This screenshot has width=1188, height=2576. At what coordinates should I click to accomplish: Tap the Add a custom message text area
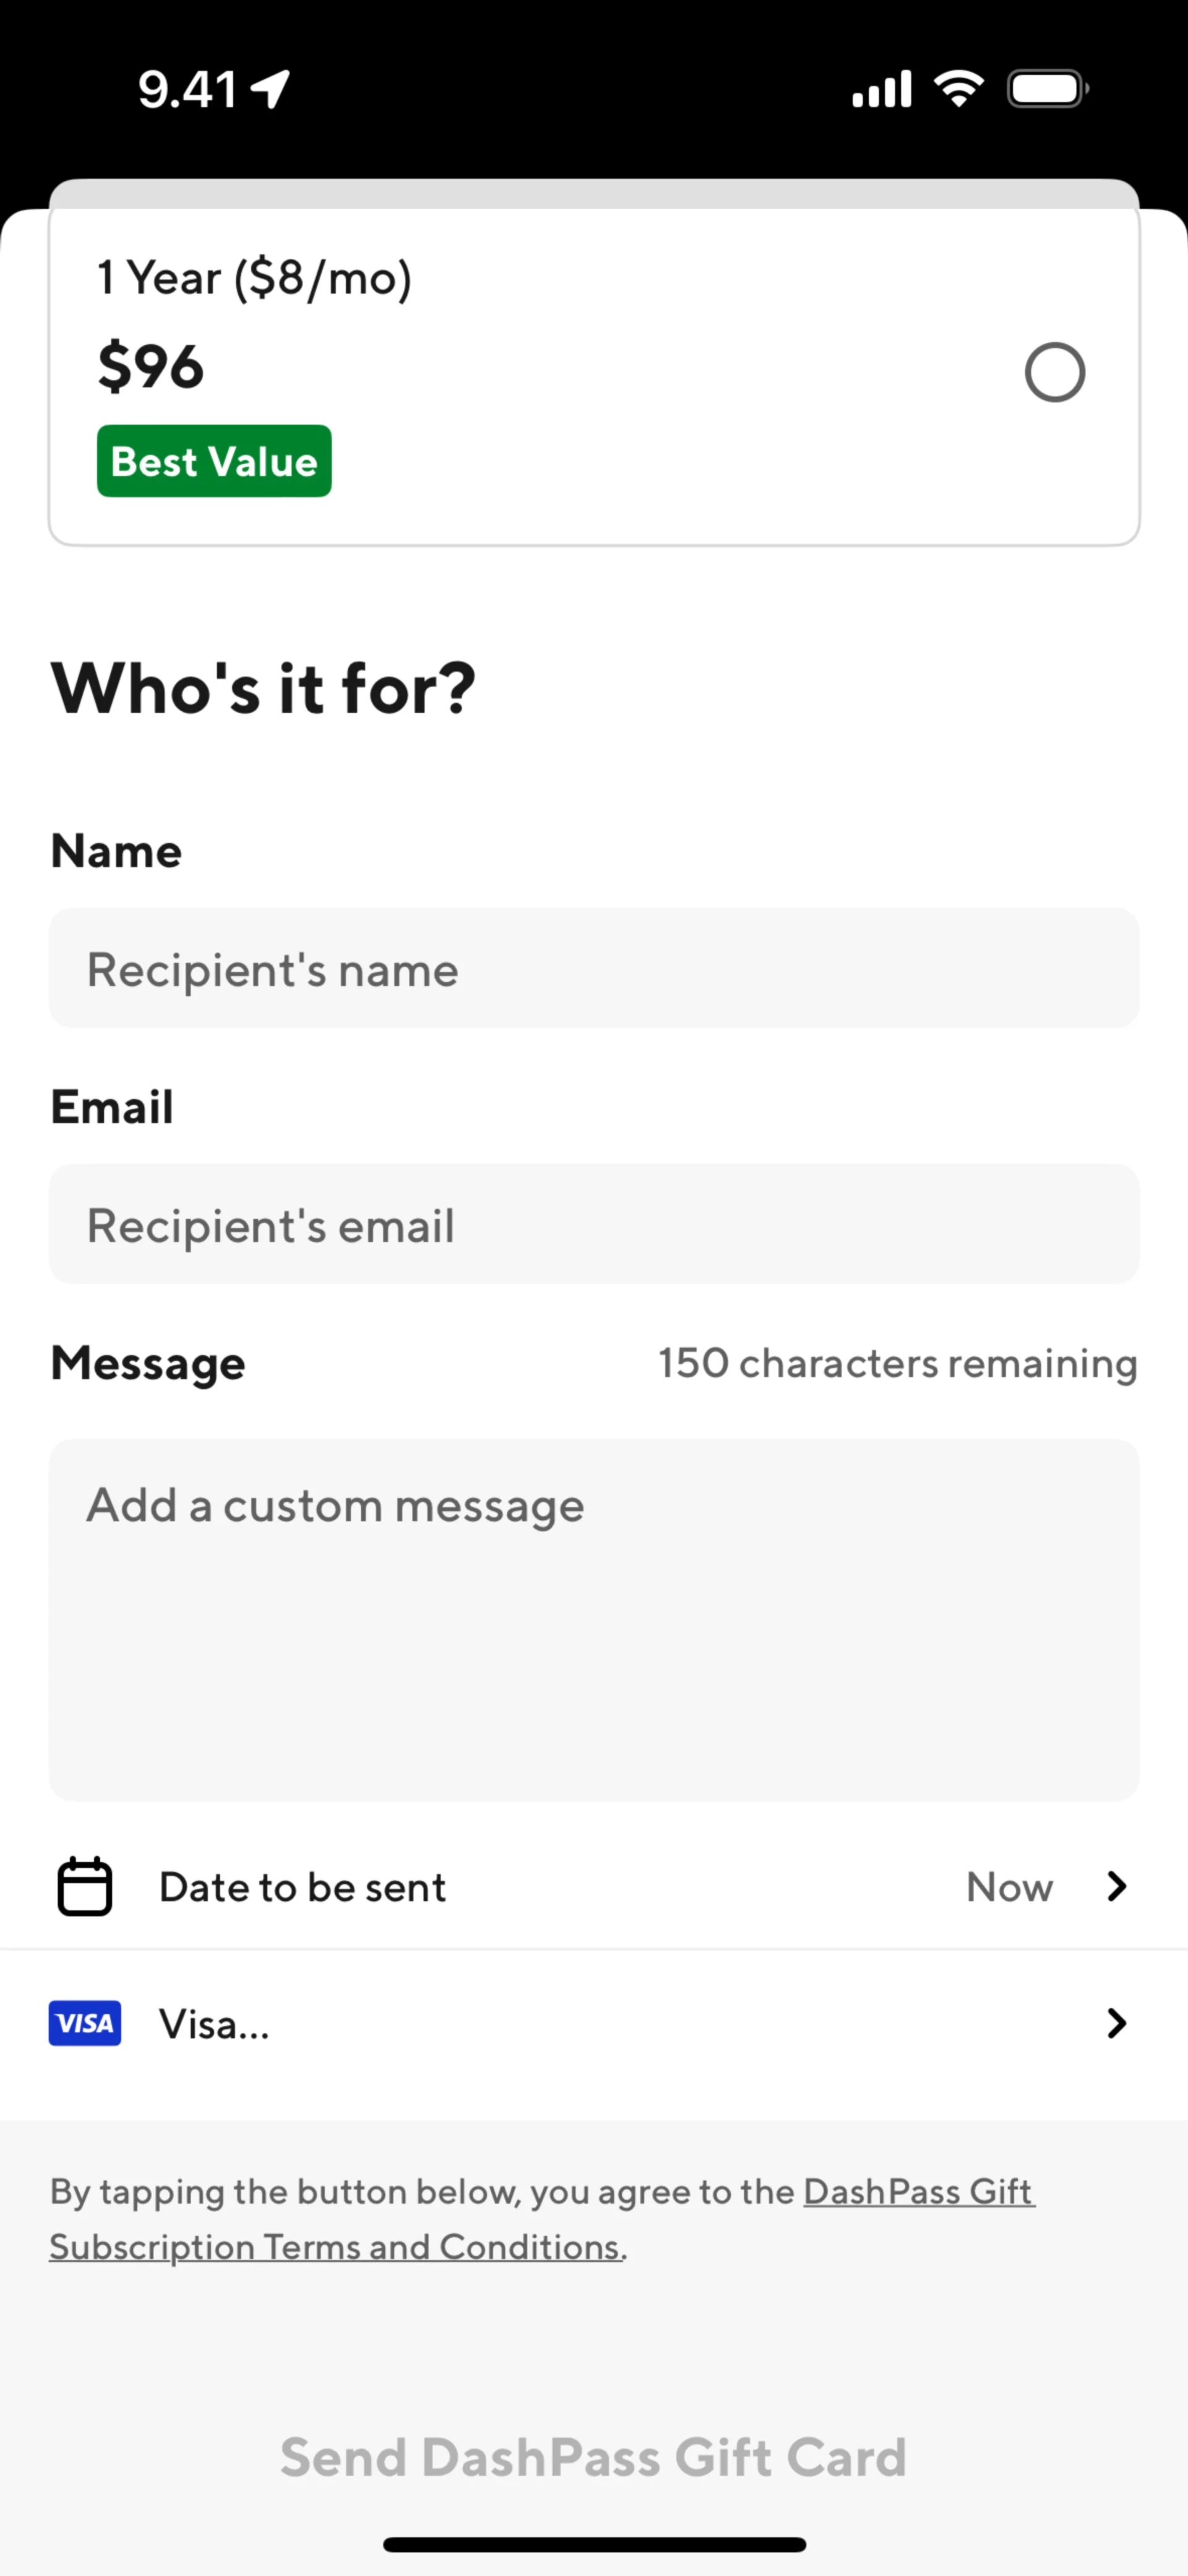pos(594,1620)
